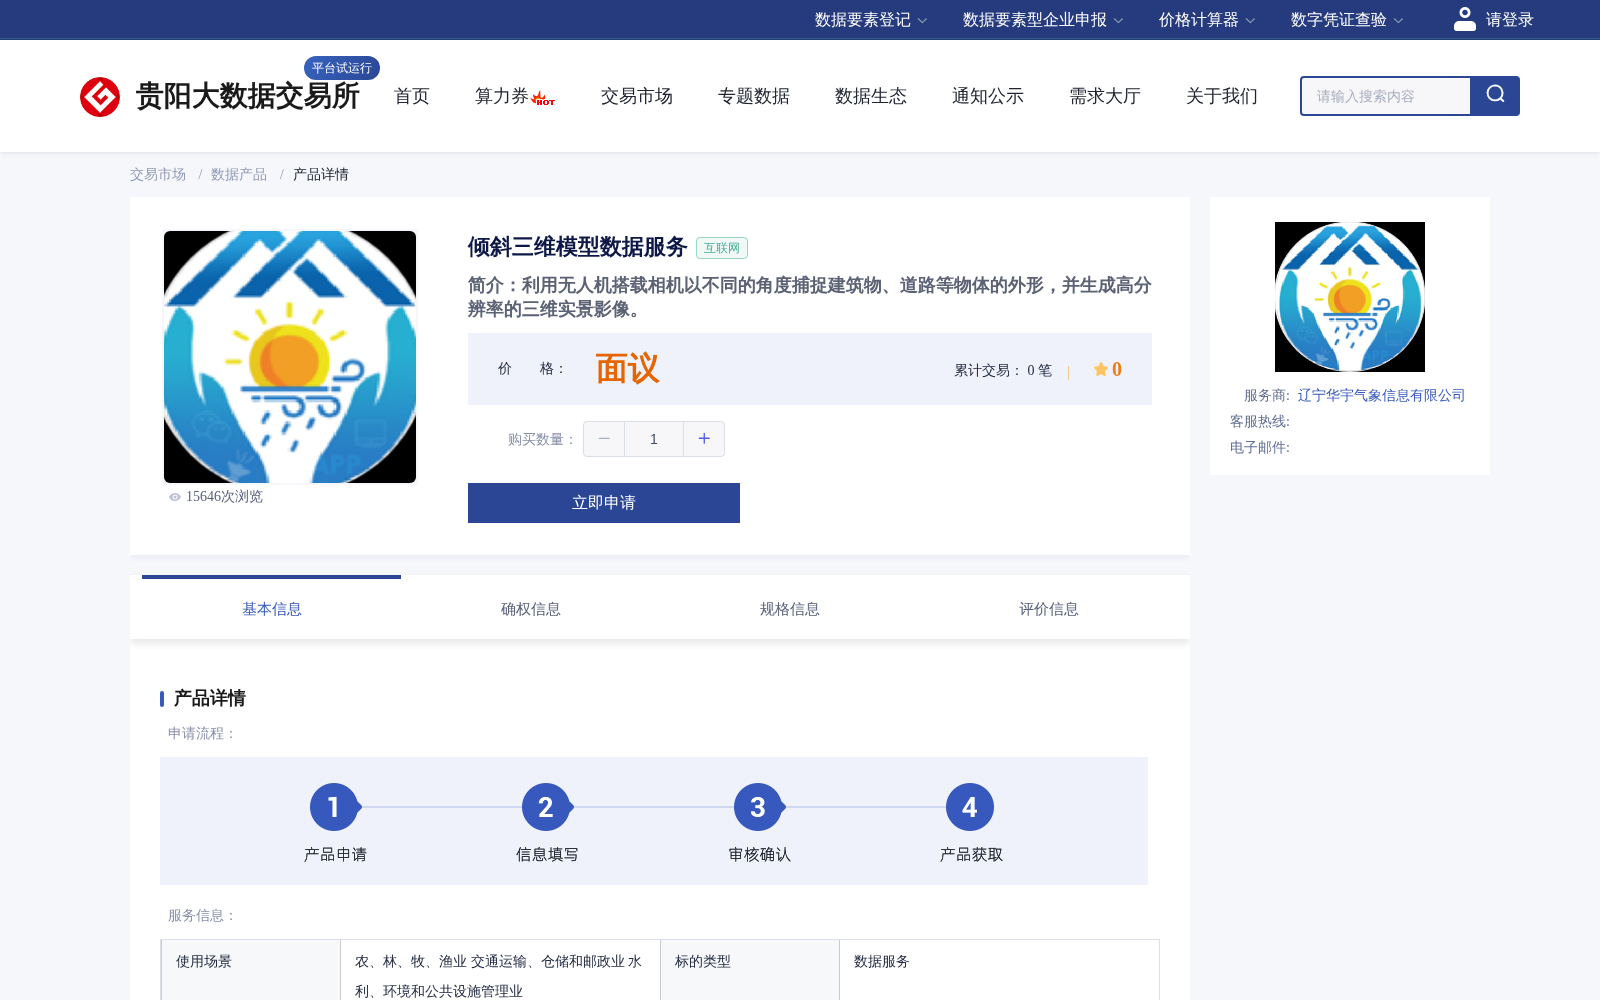Click the 客服热线 label
1600x1000 pixels.
pos(1260,421)
